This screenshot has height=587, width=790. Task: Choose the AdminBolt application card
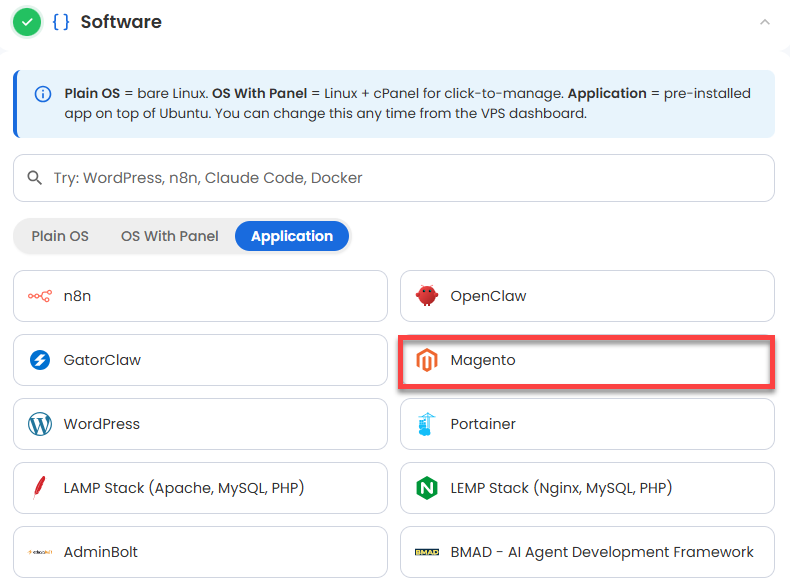[x=201, y=552]
